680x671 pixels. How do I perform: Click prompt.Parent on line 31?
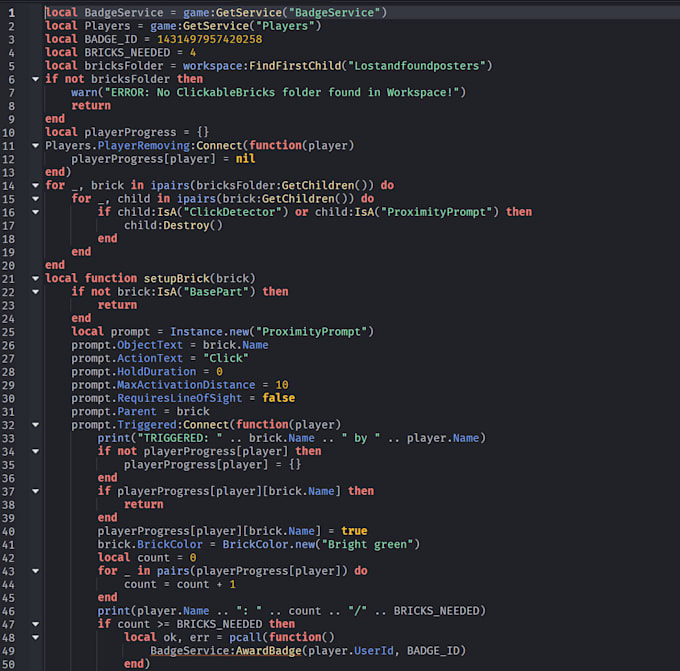tap(114, 412)
